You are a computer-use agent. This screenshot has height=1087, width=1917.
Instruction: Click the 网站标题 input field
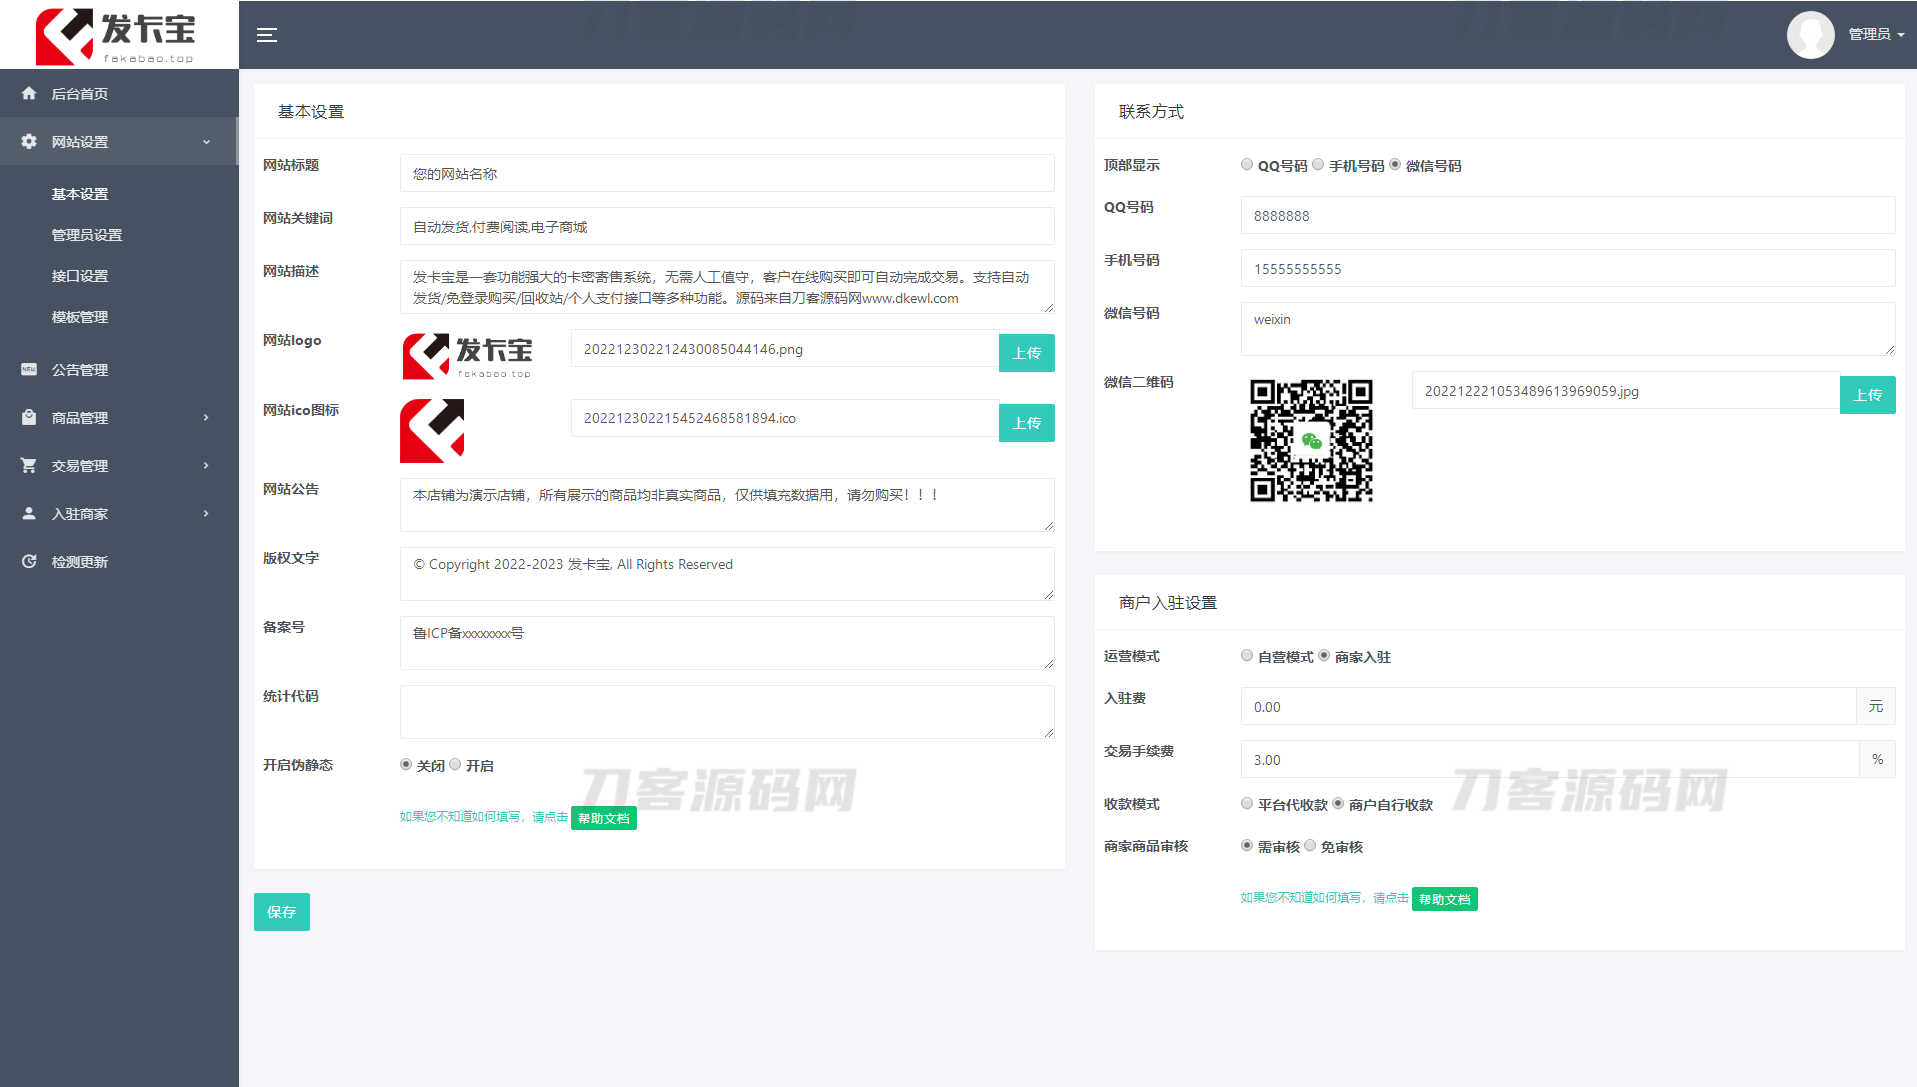pyautogui.click(x=726, y=174)
